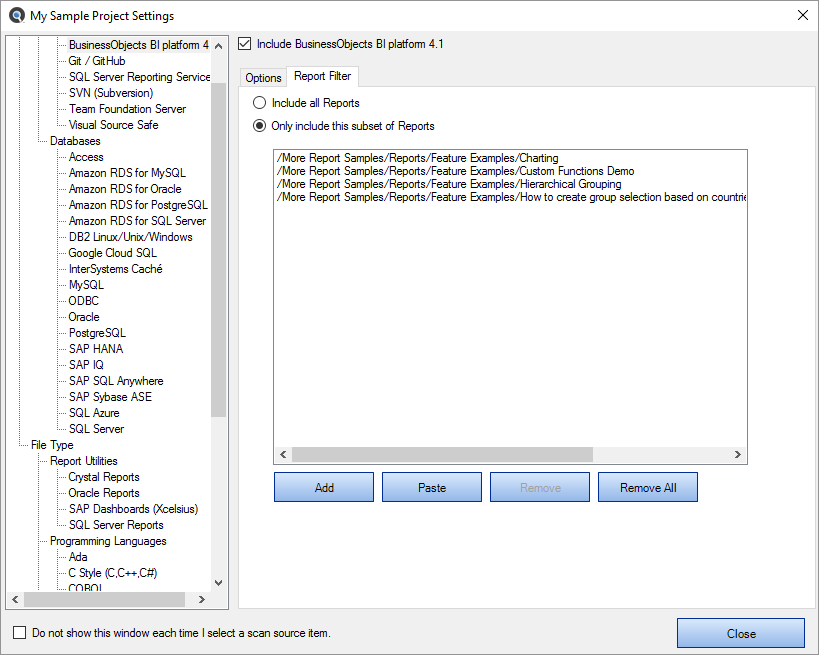The width and height of the screenshot is (819, 655).
Task: Select SQL Azure tree item
Action: (94, 413)
